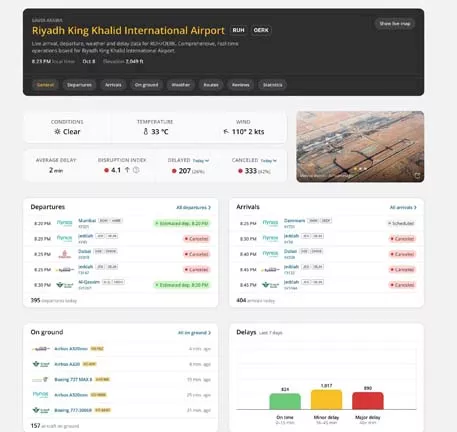Select the General tab
Image resolution: width=457 pixels, height=432 pixels.
(x=45, y=85)
